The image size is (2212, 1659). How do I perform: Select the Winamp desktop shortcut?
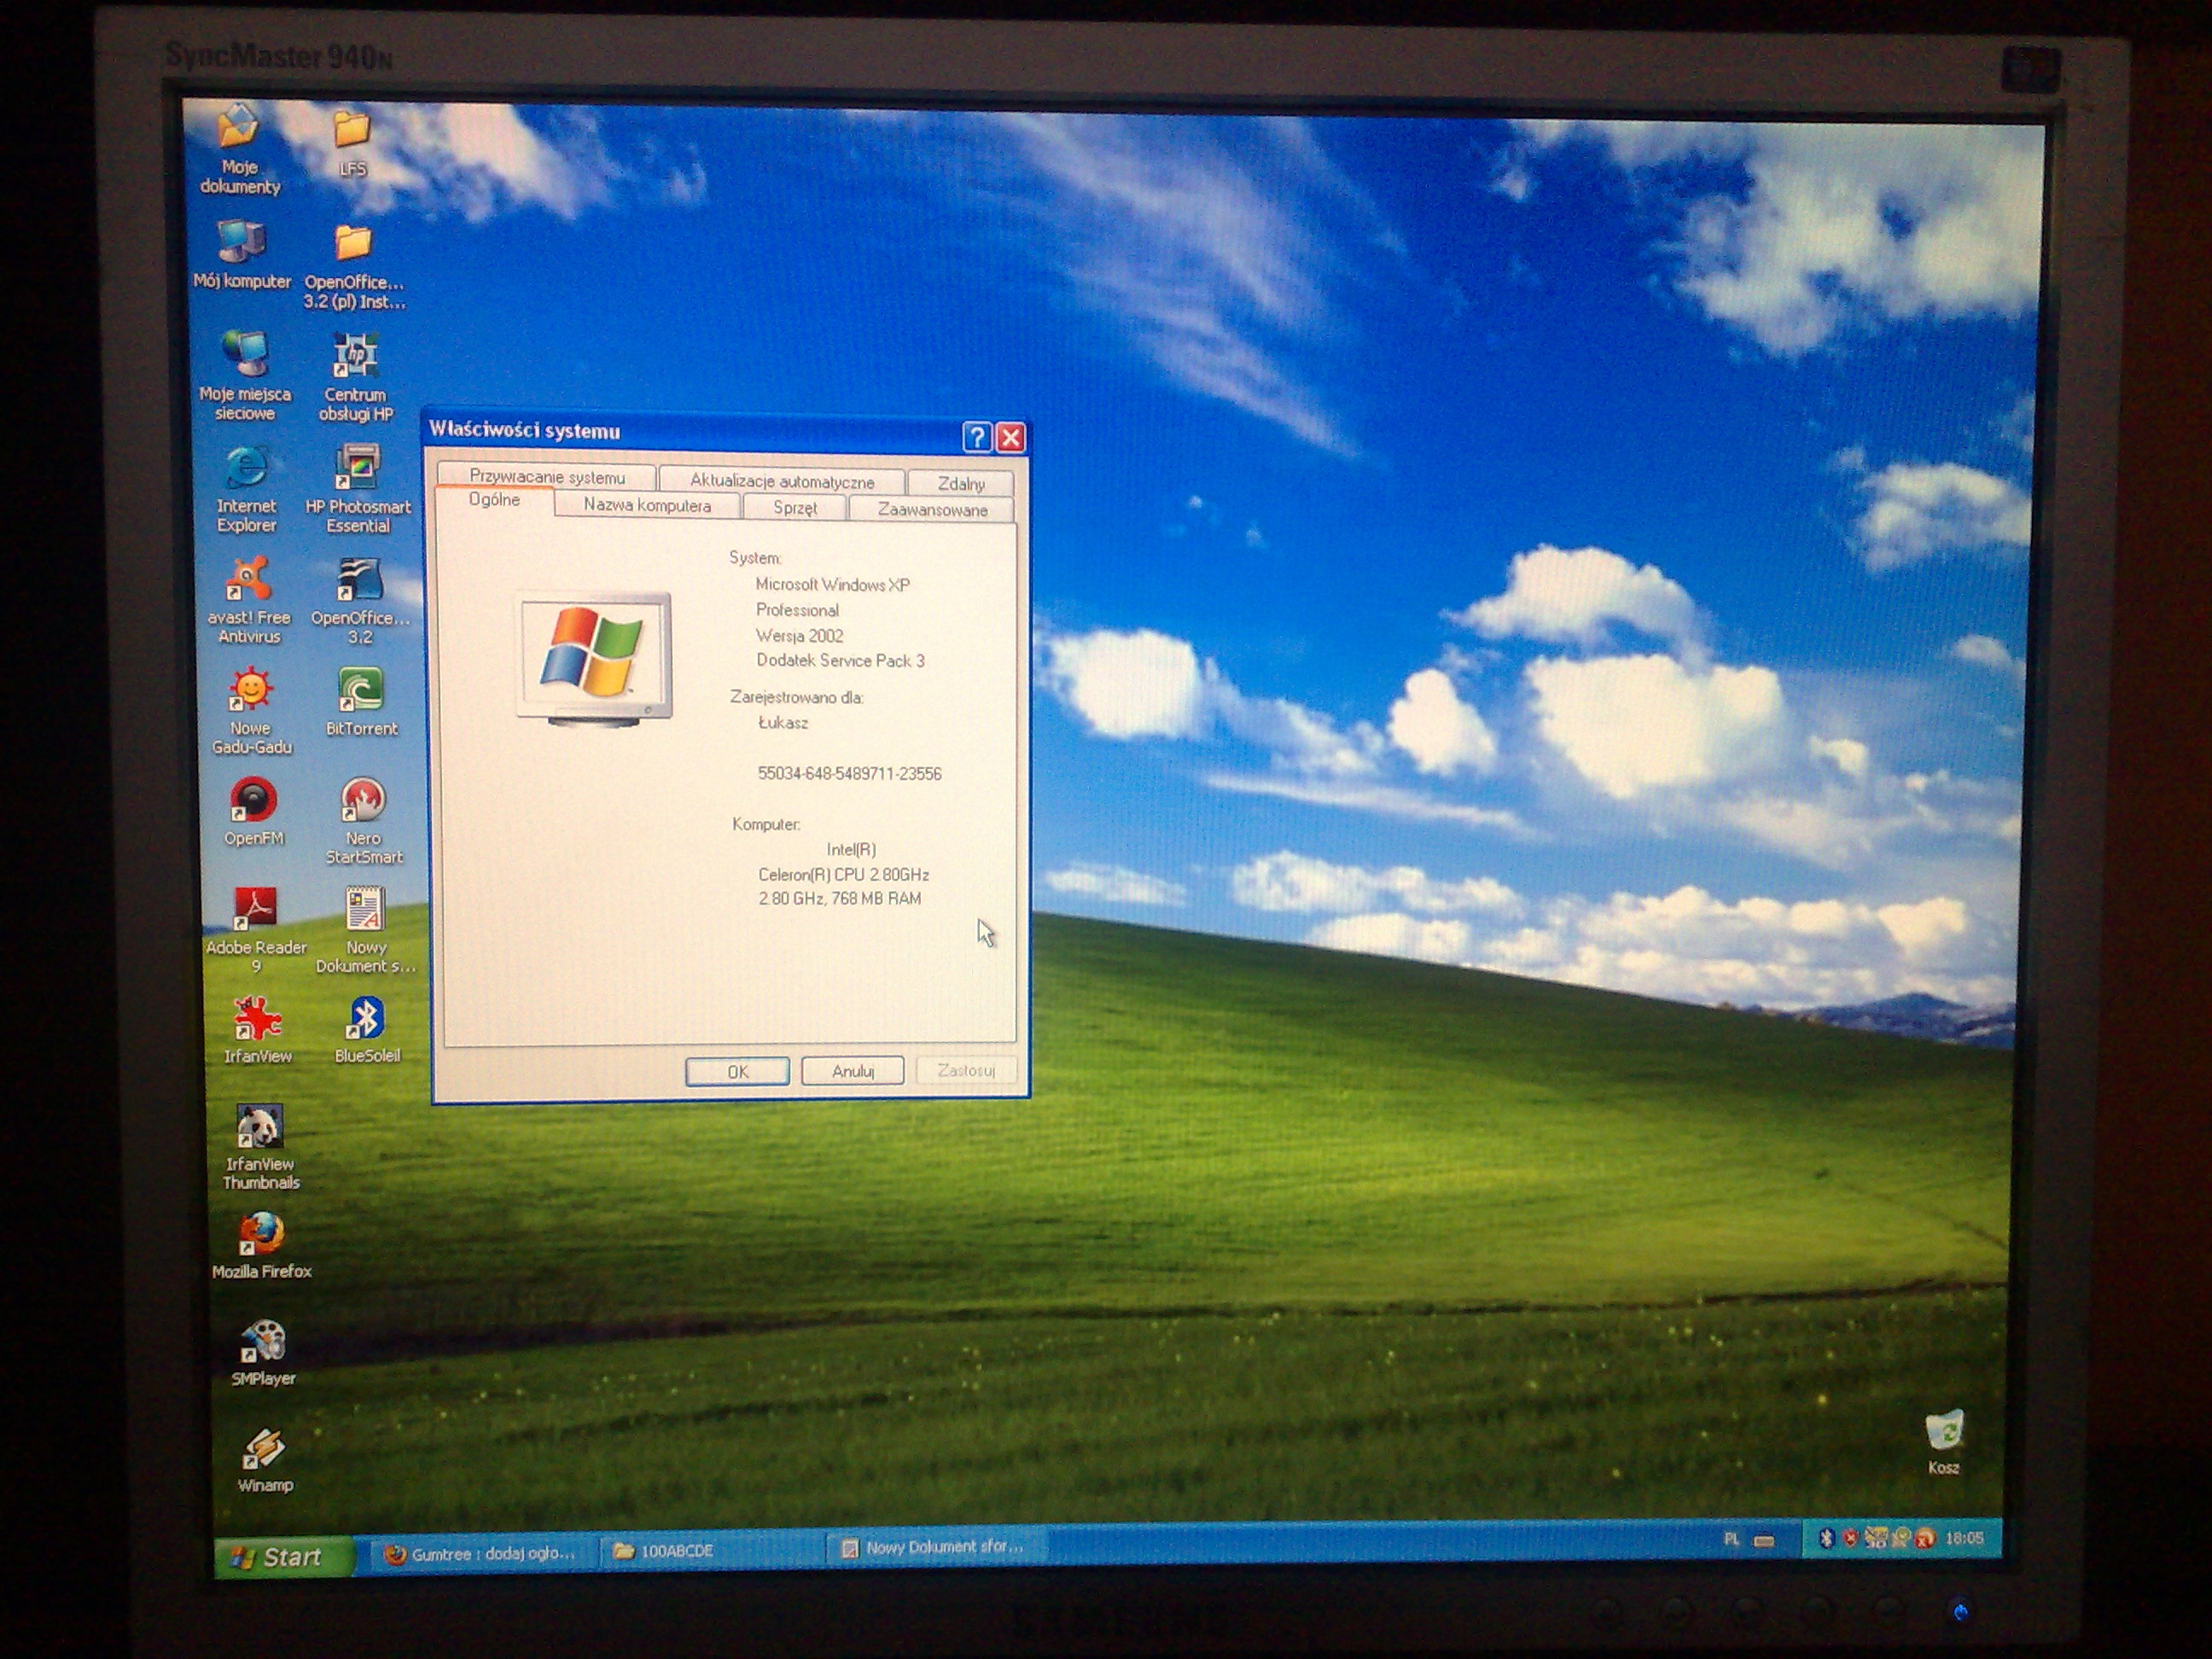click(x=265, y=1460)
